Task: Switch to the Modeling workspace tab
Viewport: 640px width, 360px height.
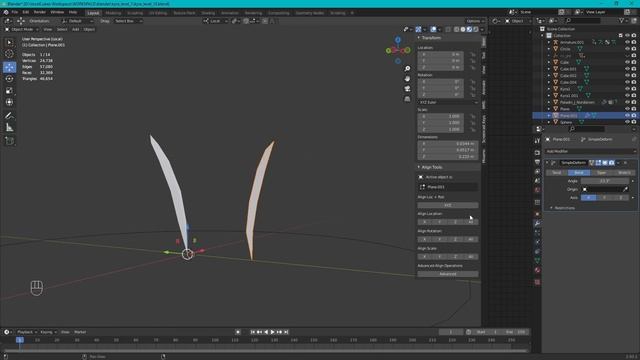Action: [x=113, y=13]
